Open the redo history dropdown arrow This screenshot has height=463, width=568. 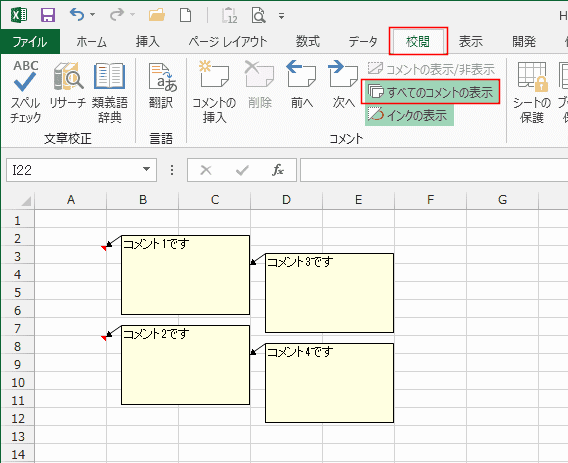[x=132, y=15]
